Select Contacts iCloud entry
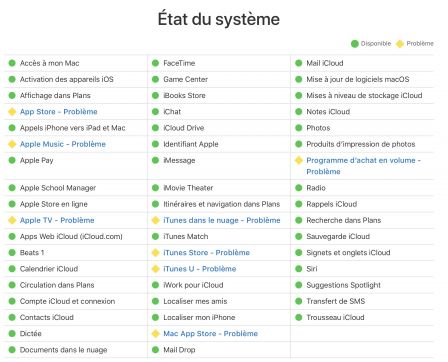Screen dimensions: 448x362 (x=47, y=317)
